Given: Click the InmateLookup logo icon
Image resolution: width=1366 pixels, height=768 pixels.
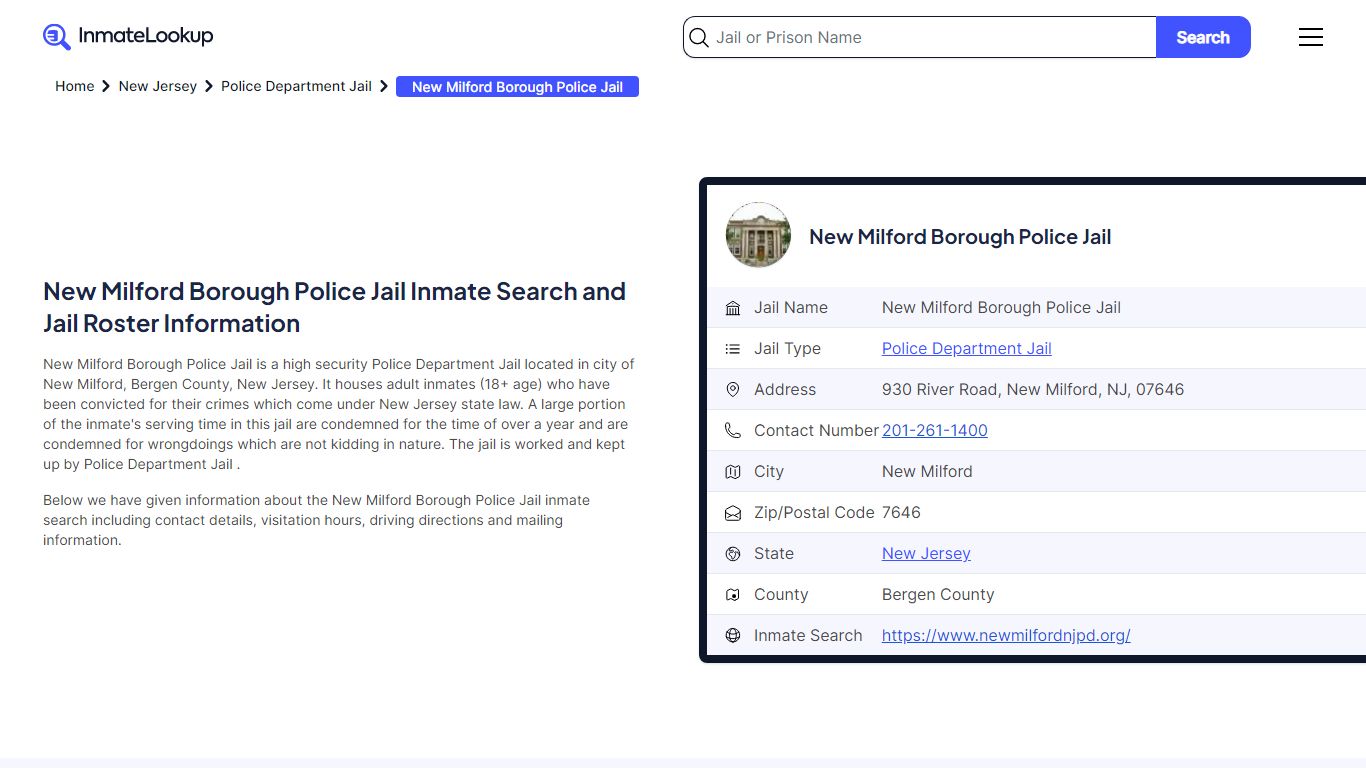Looking at the screenshot, I should 57,37.
